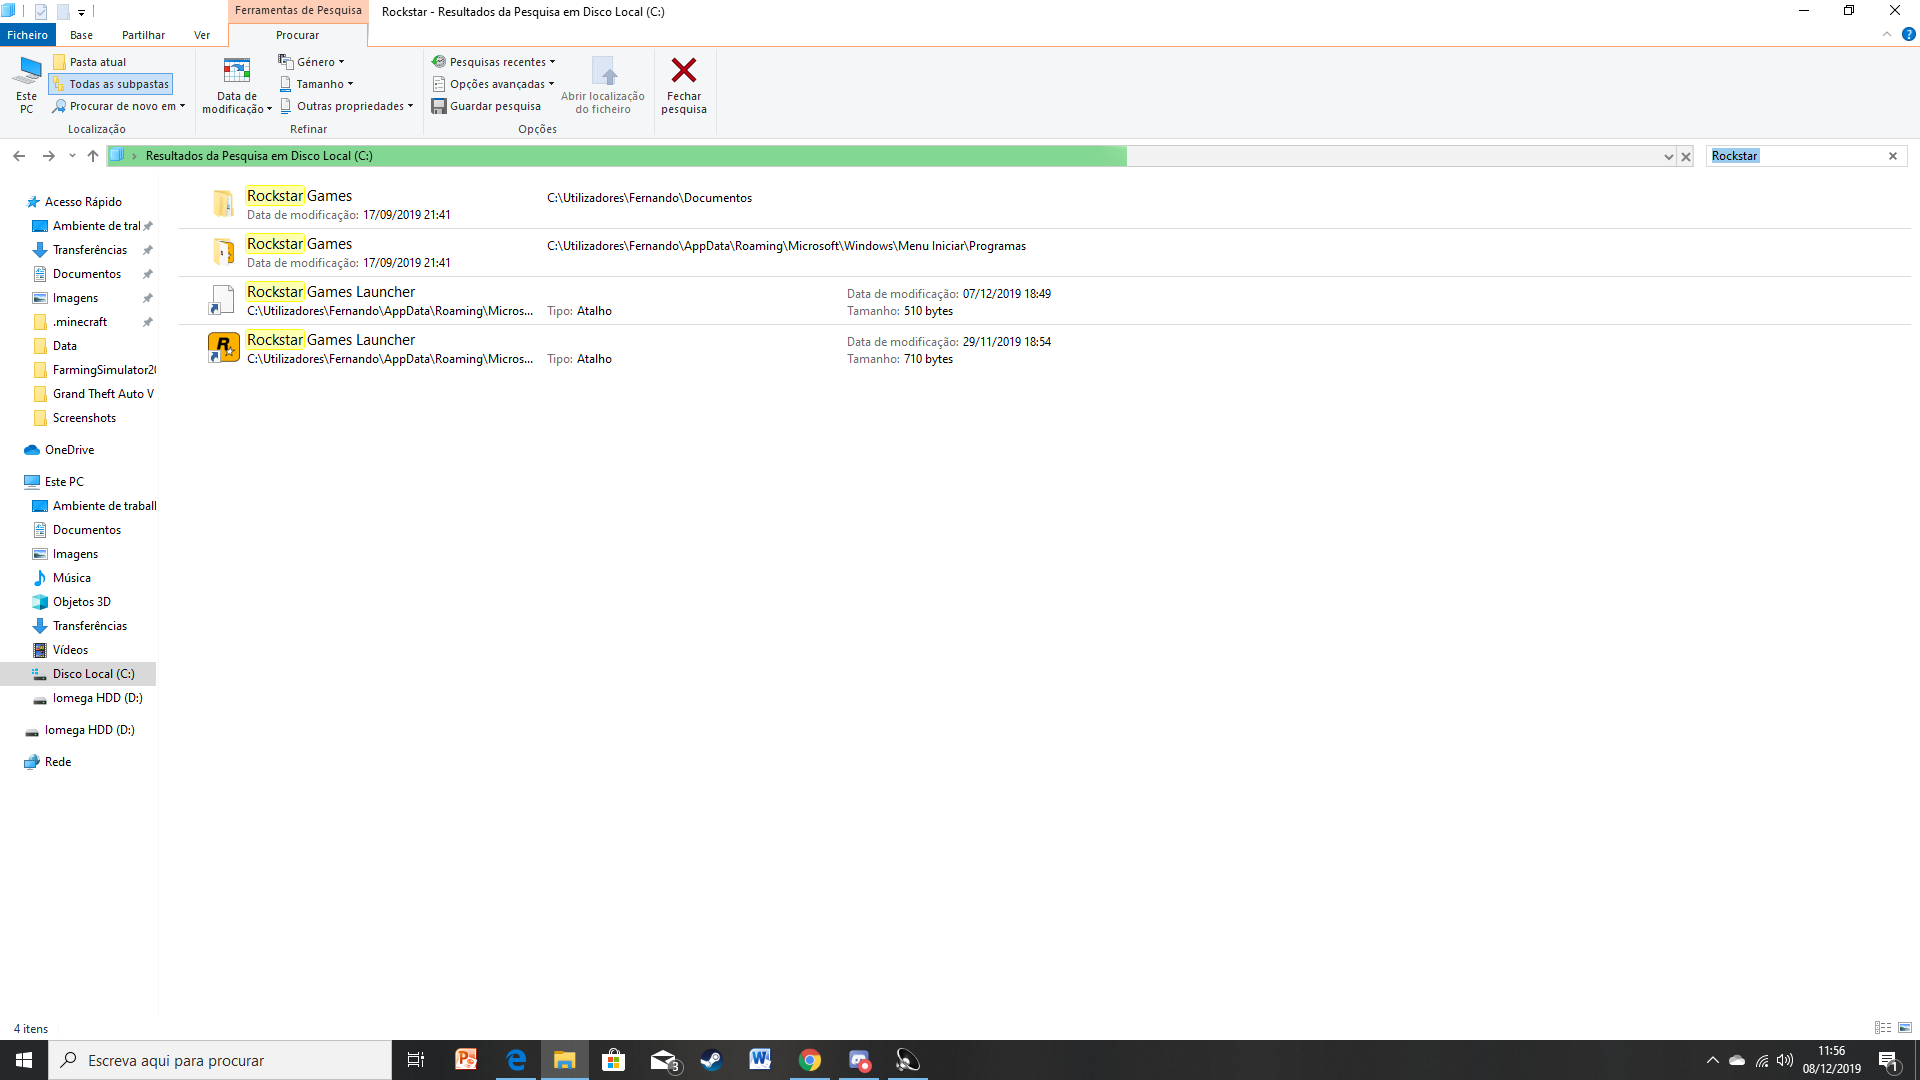Viewport: 1920px width, 1080px height.
Task: Clear the Rockstar search box with X
Action: 1892,156
